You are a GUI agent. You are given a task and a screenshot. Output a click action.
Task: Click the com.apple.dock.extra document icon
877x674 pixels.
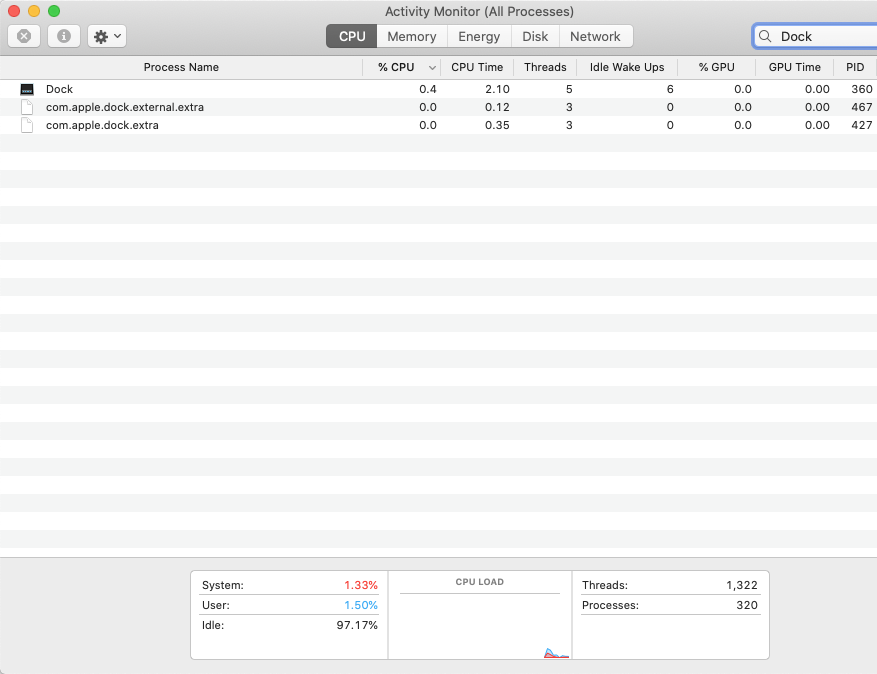tap(27, 125)
